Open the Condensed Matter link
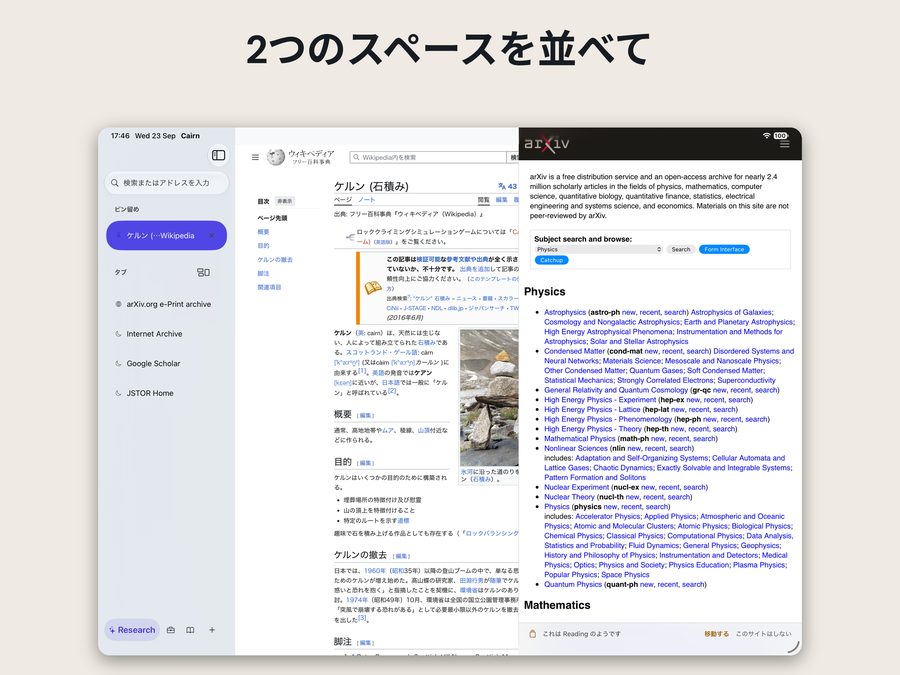Viewport: 900px width, 675px height. point(575,351)
